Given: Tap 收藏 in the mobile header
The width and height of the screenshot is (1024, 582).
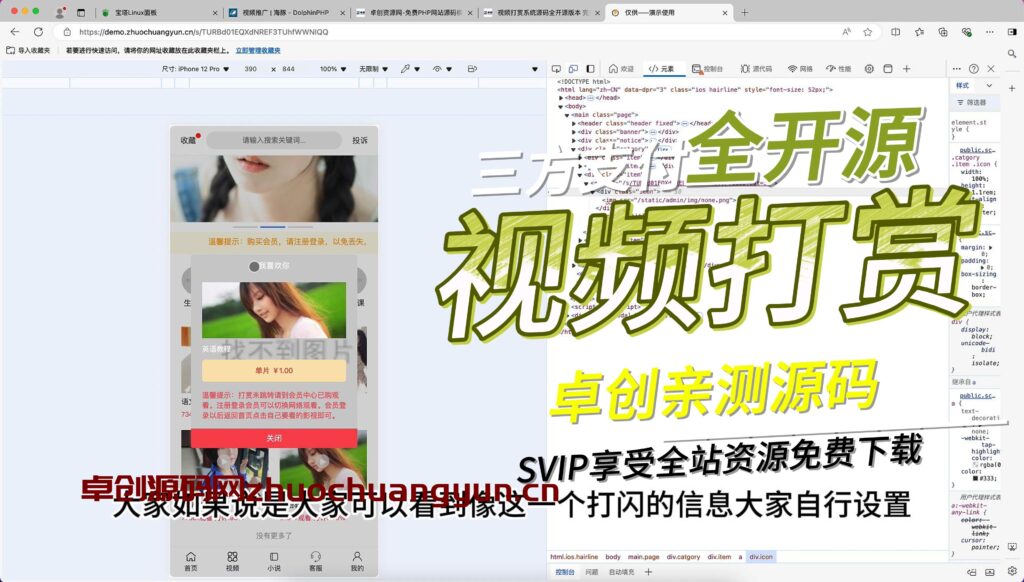Looking at the screenshot, I should tap(188, 140).
